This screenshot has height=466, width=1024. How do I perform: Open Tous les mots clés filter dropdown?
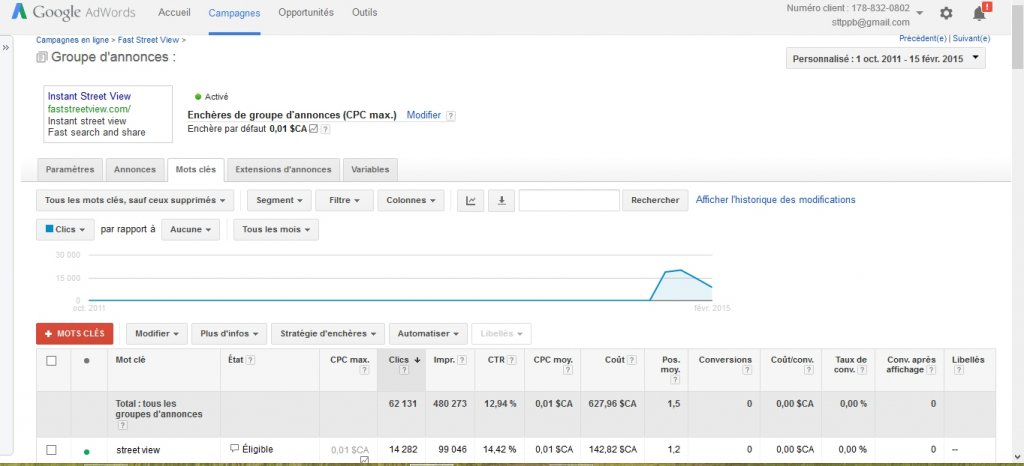point(135,200)
